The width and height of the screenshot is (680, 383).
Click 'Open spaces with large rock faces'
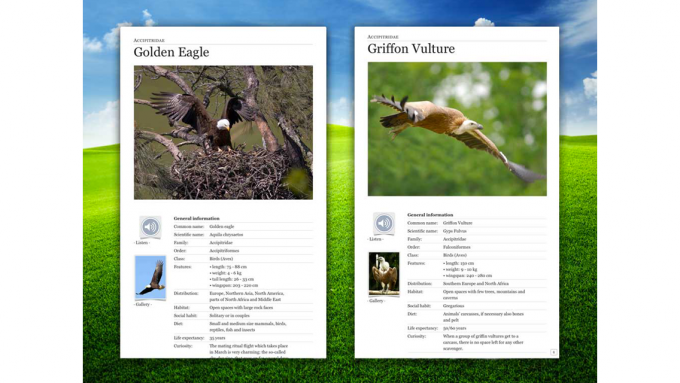pyautogui.click(x=241, y=308)
